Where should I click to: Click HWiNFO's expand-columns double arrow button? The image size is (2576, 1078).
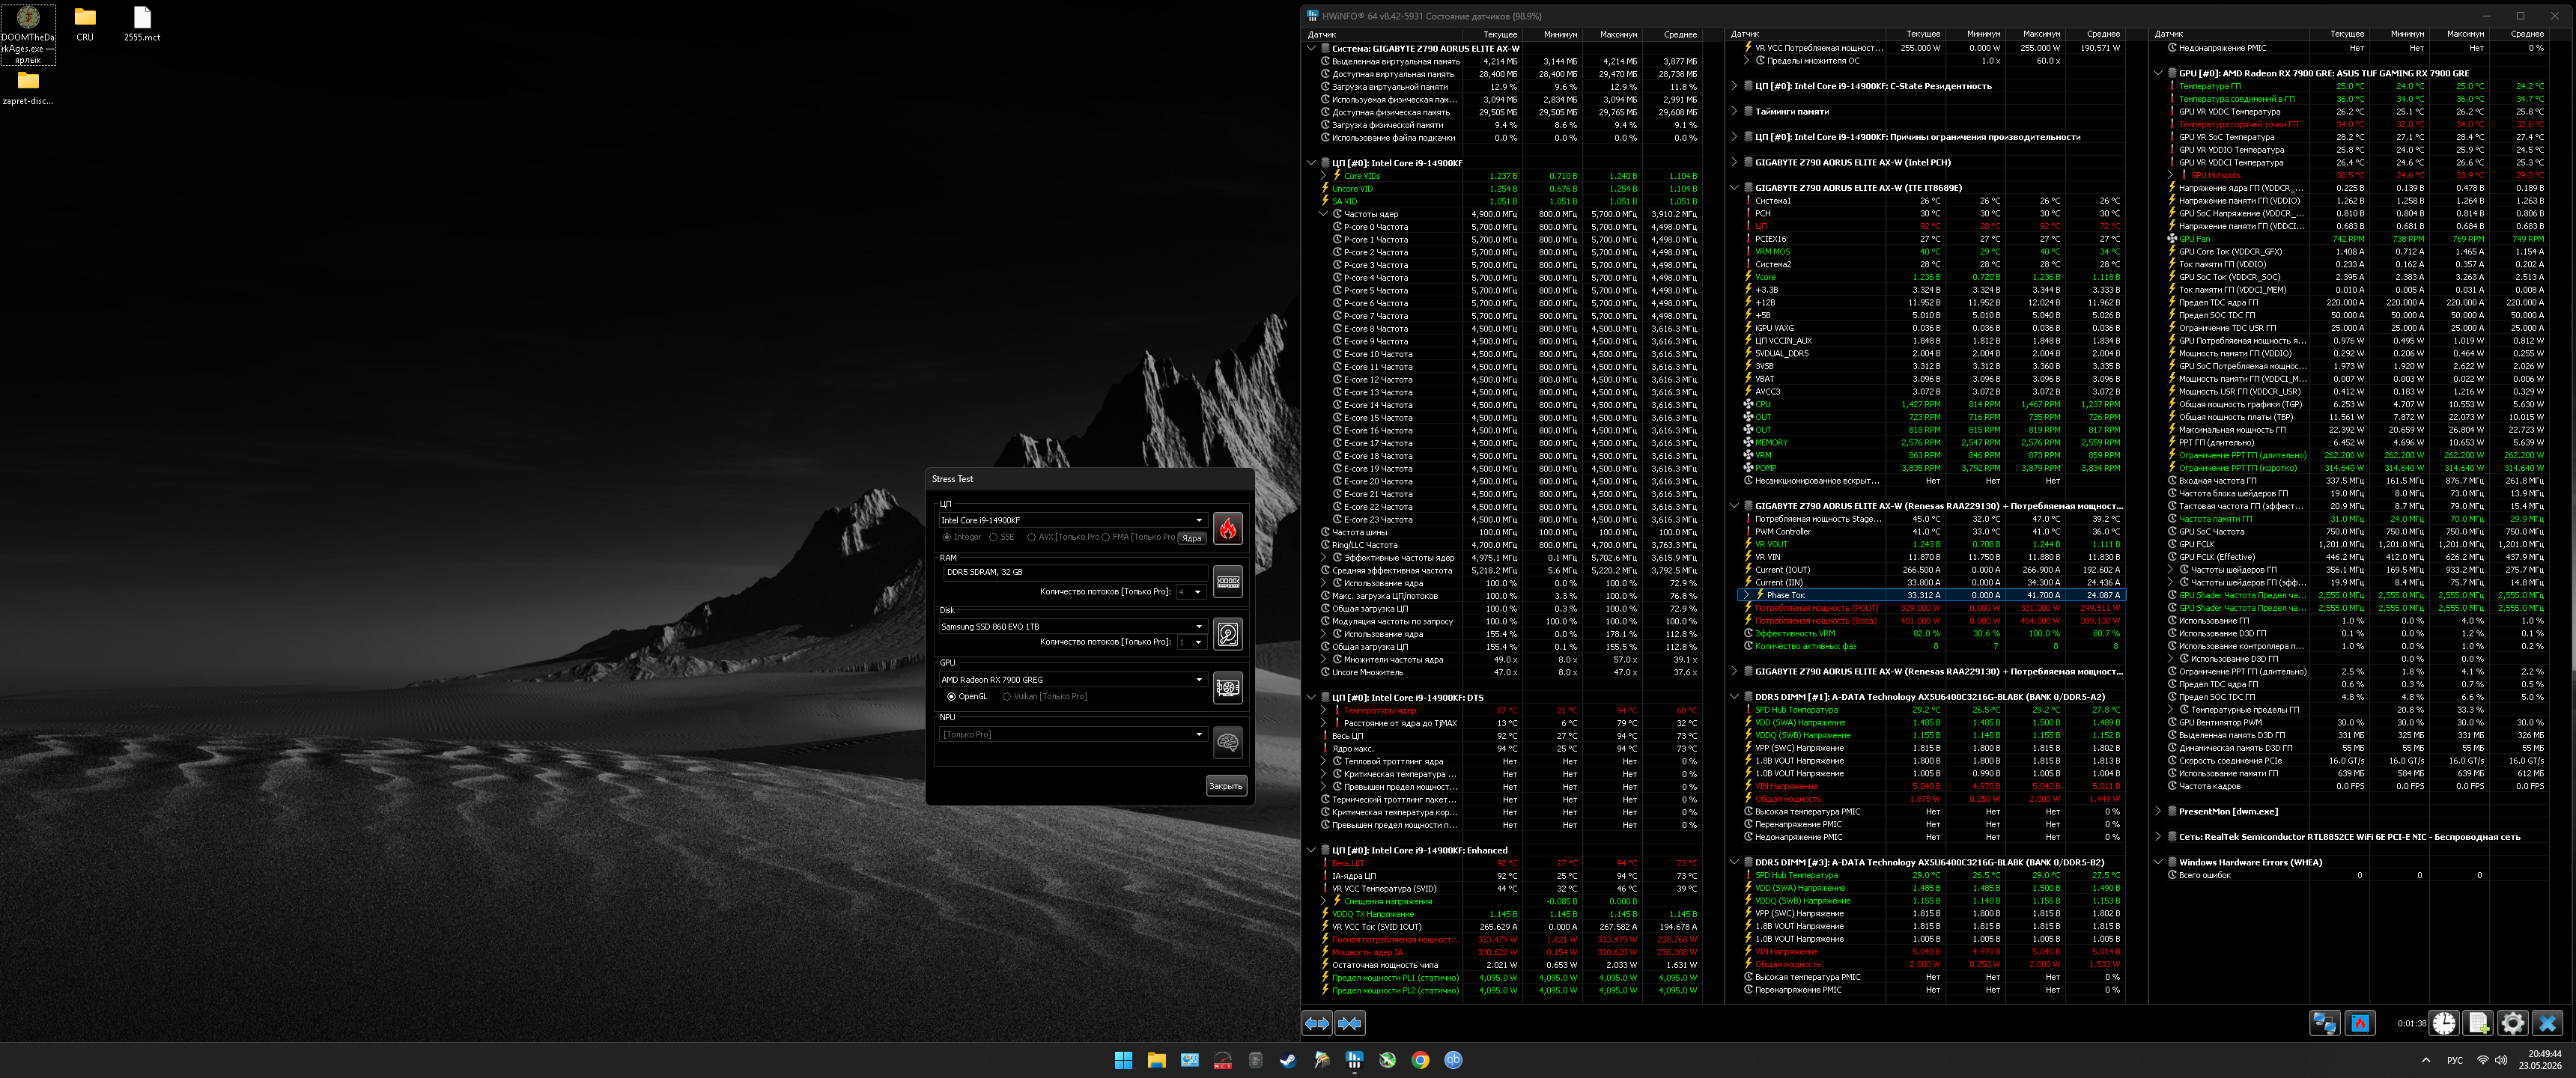(1317, 1023)
